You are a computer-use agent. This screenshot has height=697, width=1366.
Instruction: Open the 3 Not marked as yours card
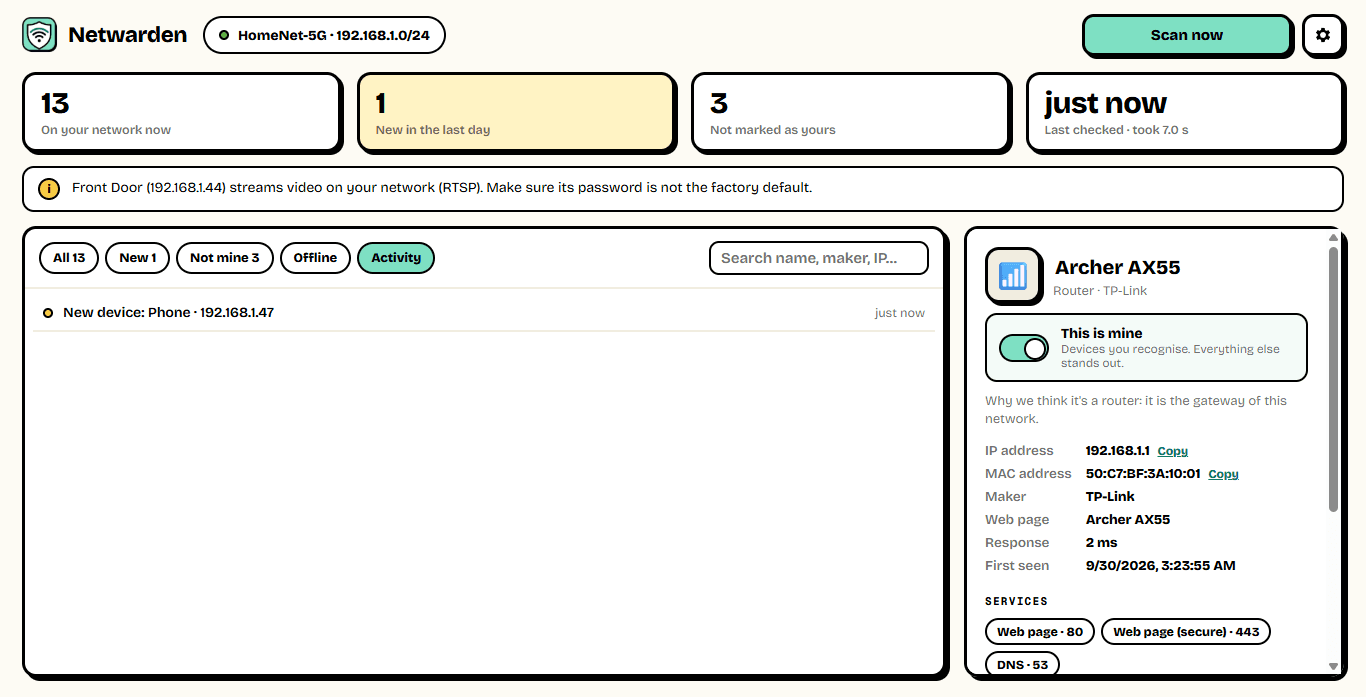point(851,113)
